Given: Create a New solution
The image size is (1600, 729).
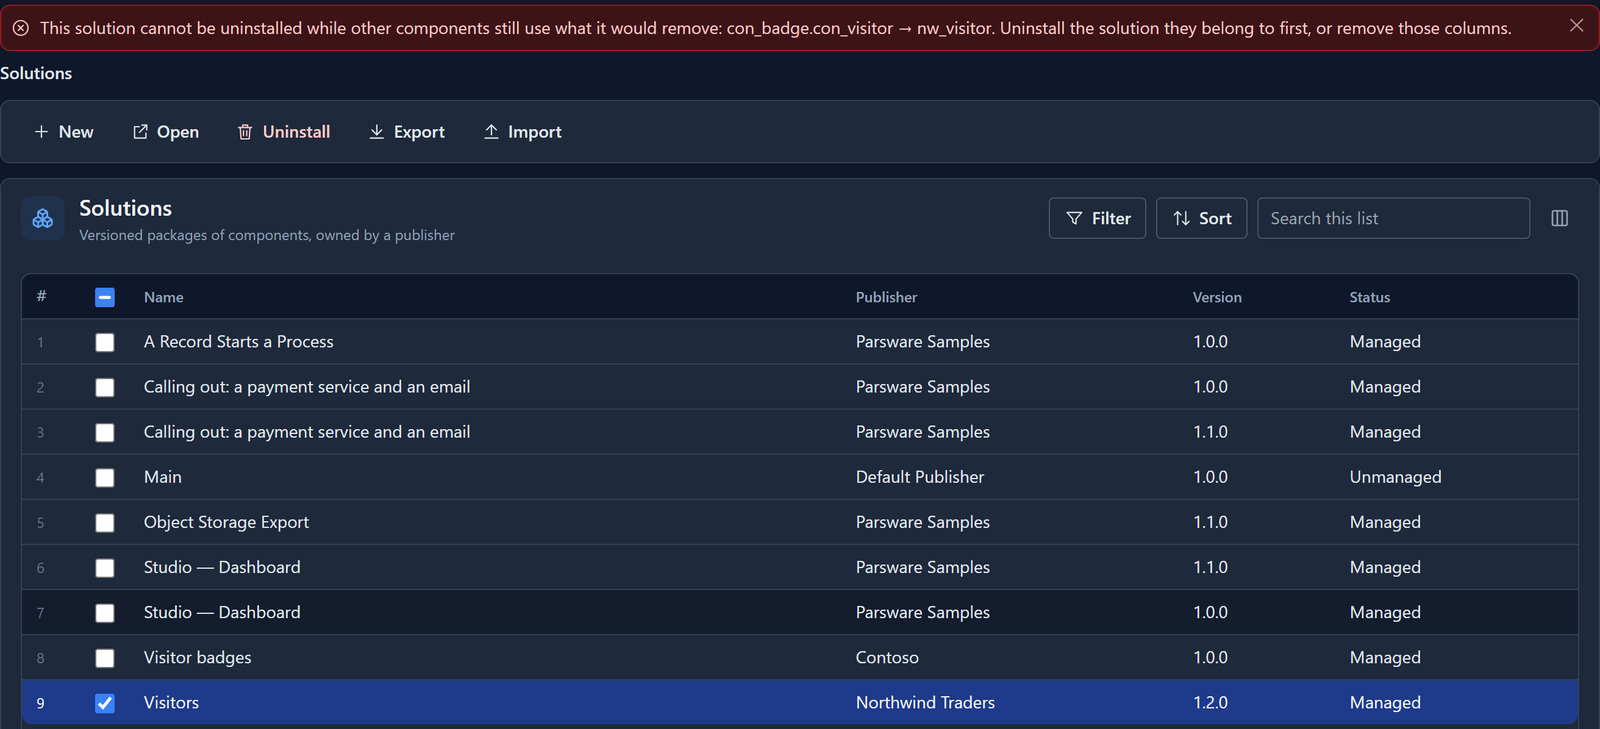Looking at the screenshot, I should [x=64, y=132].
